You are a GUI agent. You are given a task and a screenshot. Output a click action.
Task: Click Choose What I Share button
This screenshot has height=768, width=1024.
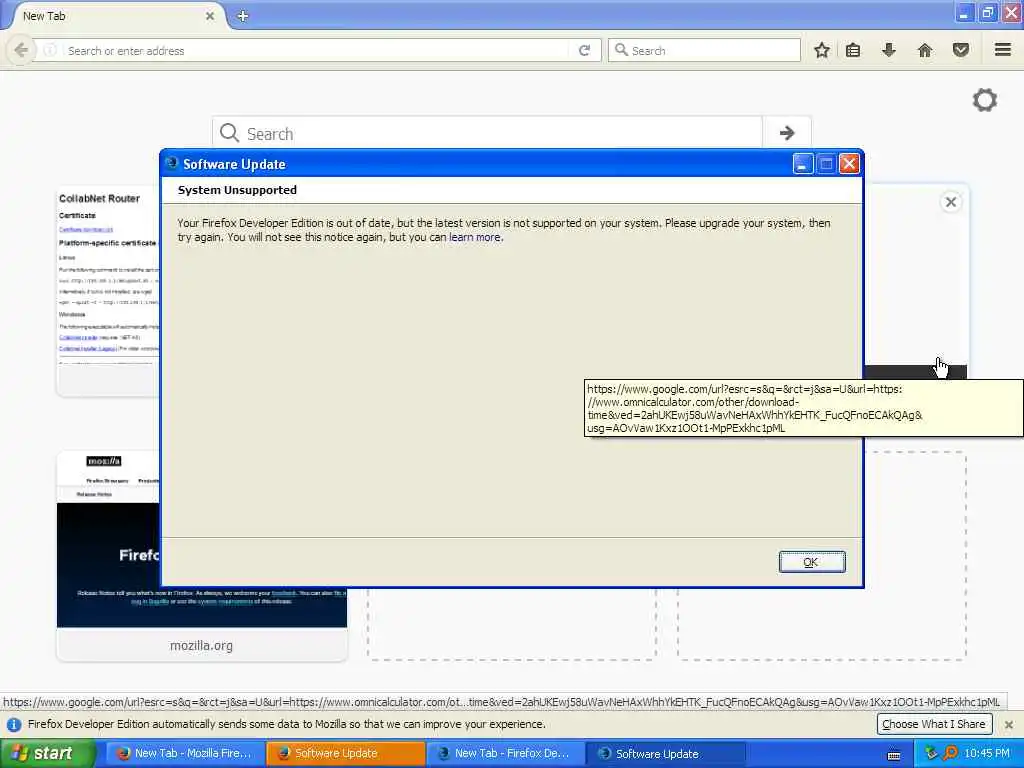(x=934, y=724)
